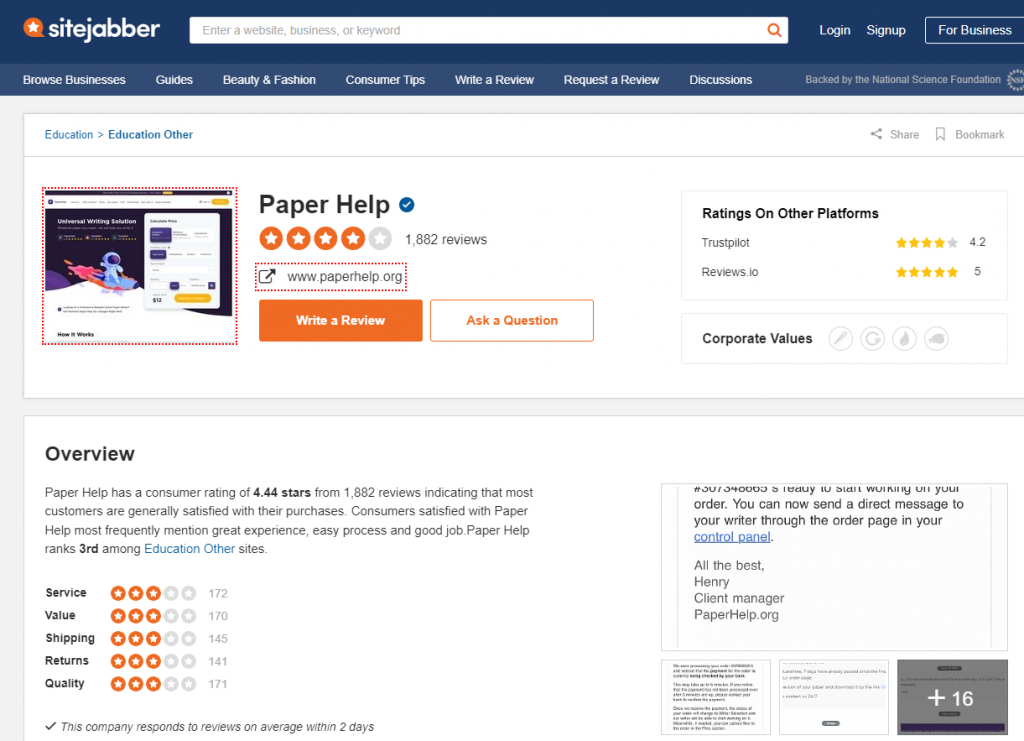Click the Trustpilot score 4.2

[978, 242]
